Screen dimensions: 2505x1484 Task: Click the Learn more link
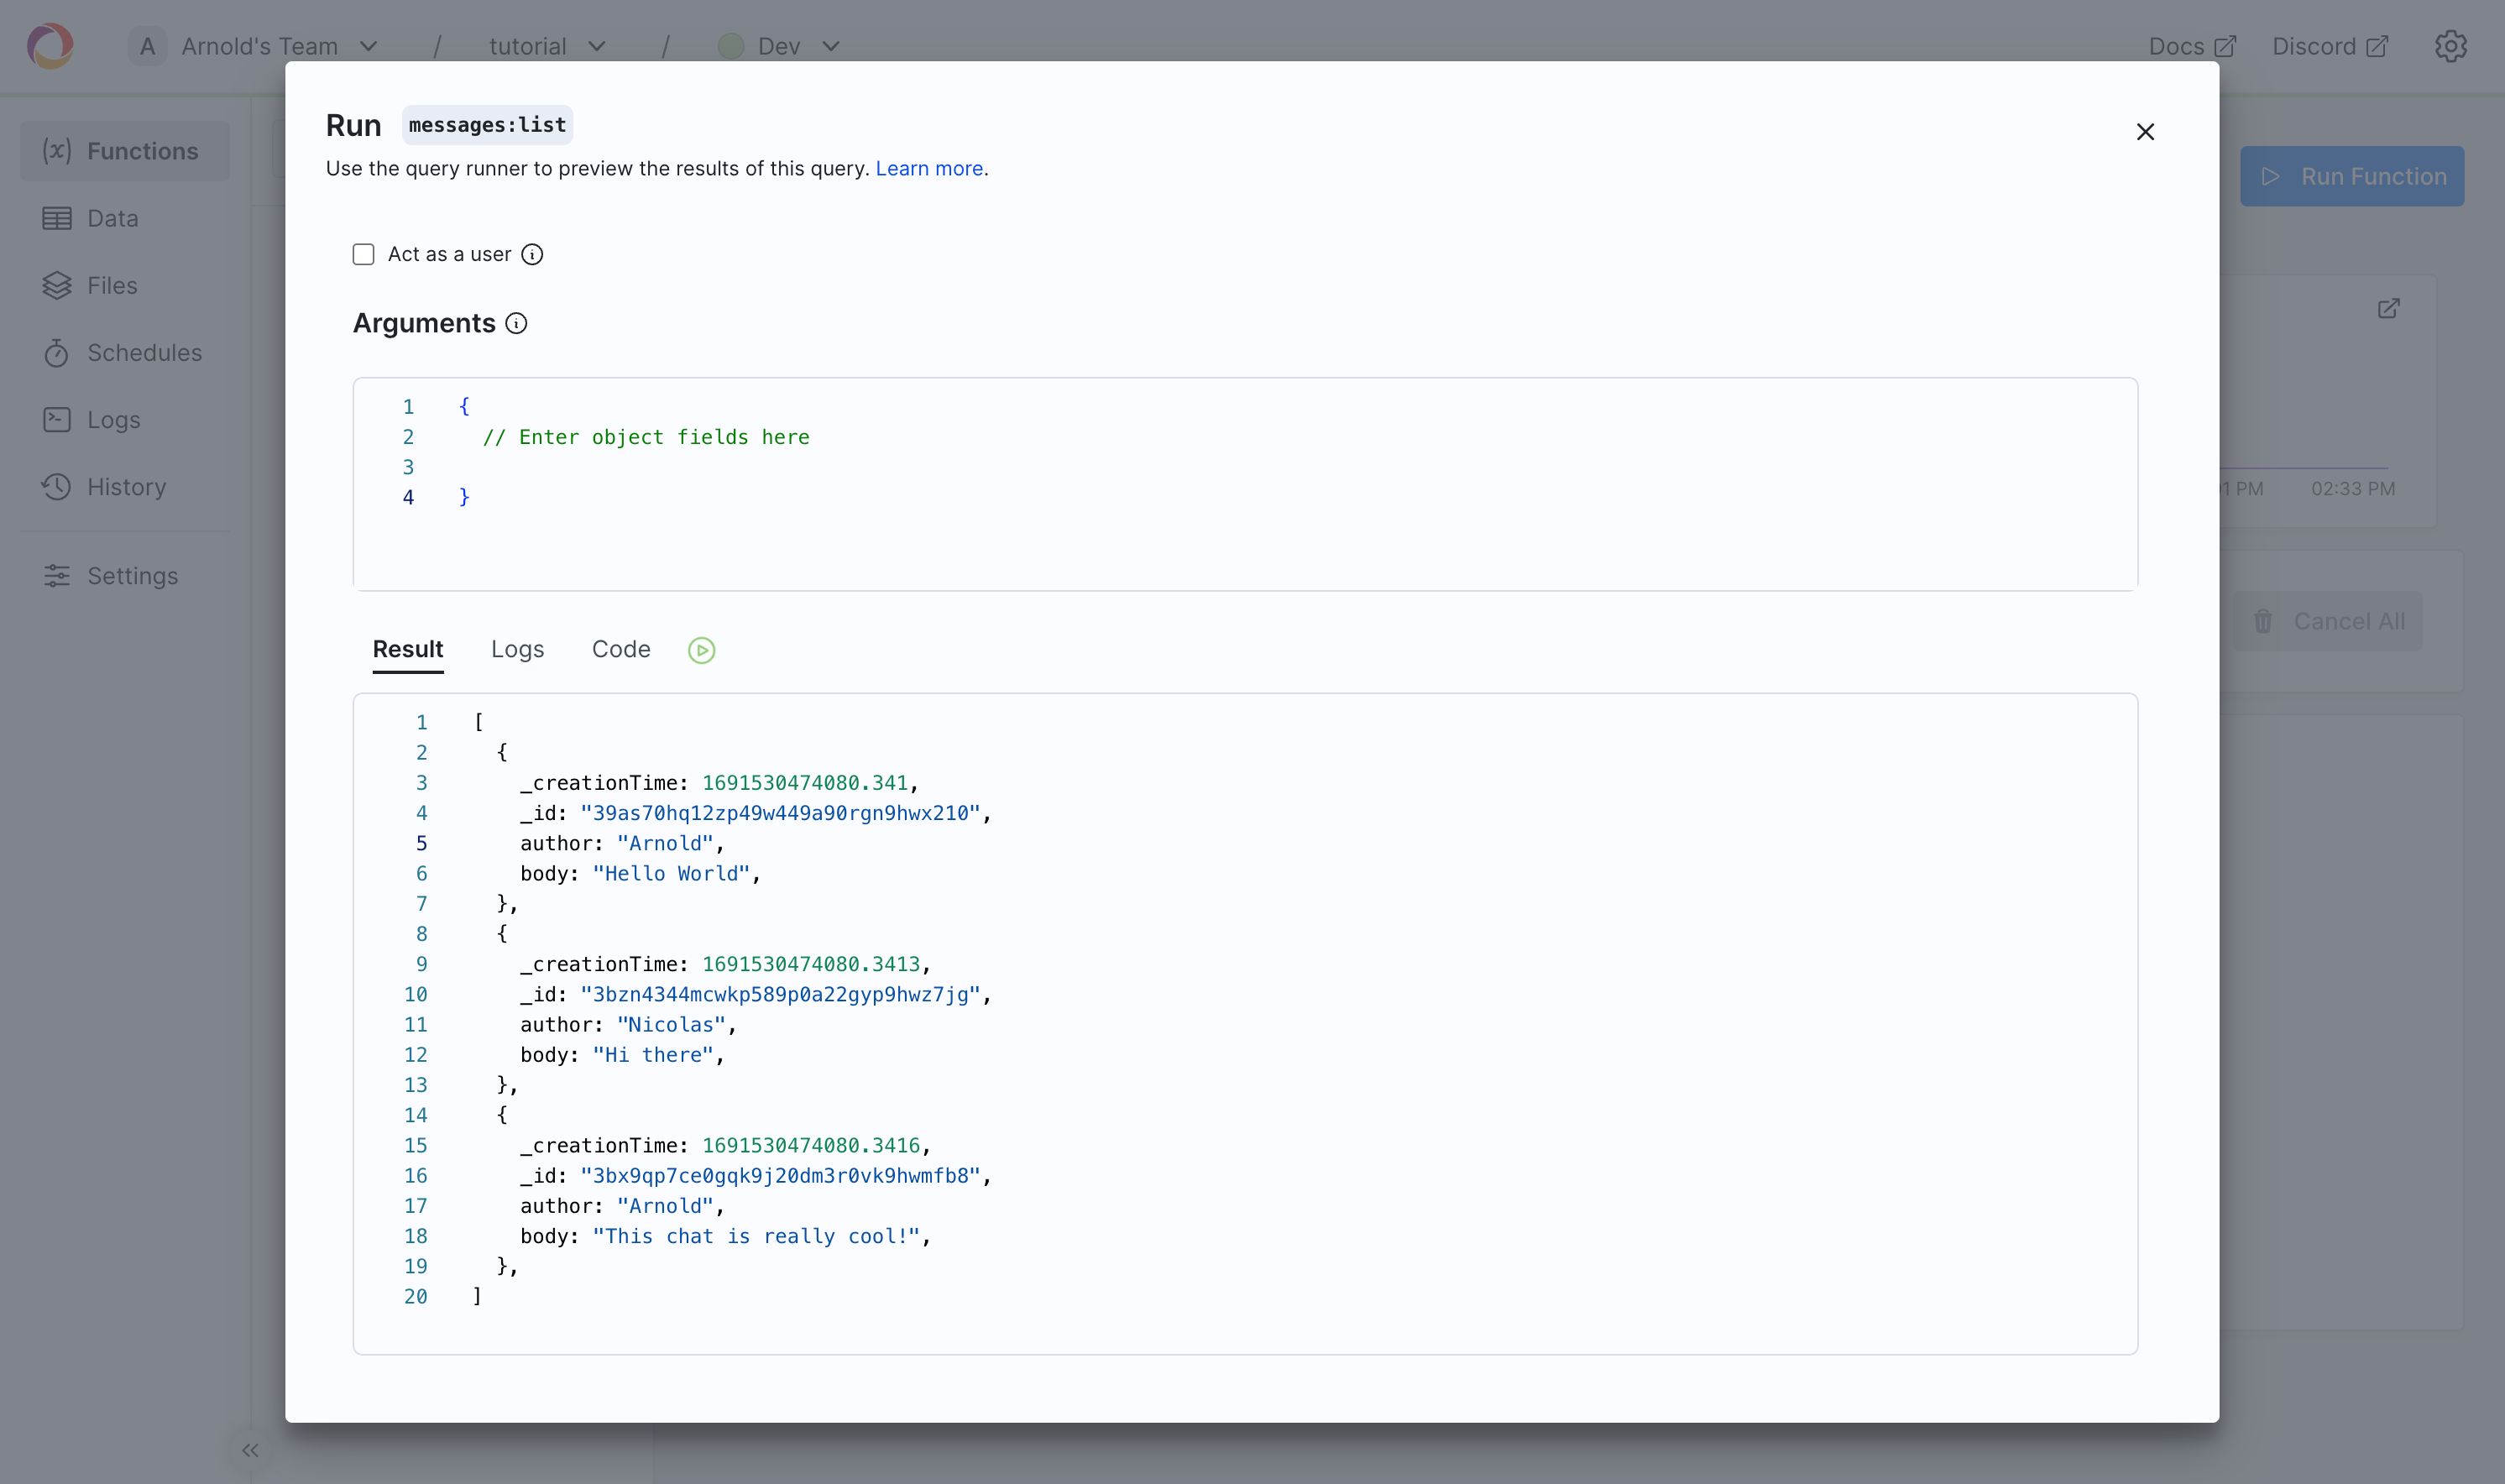928,168
